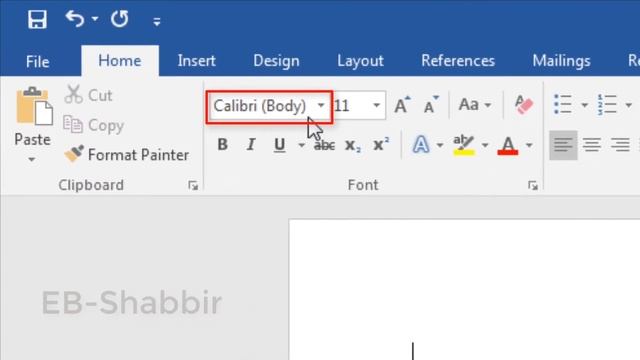Apply yellow text highlight color
Screen dimensions: 640x360
(x=464, y=145)
